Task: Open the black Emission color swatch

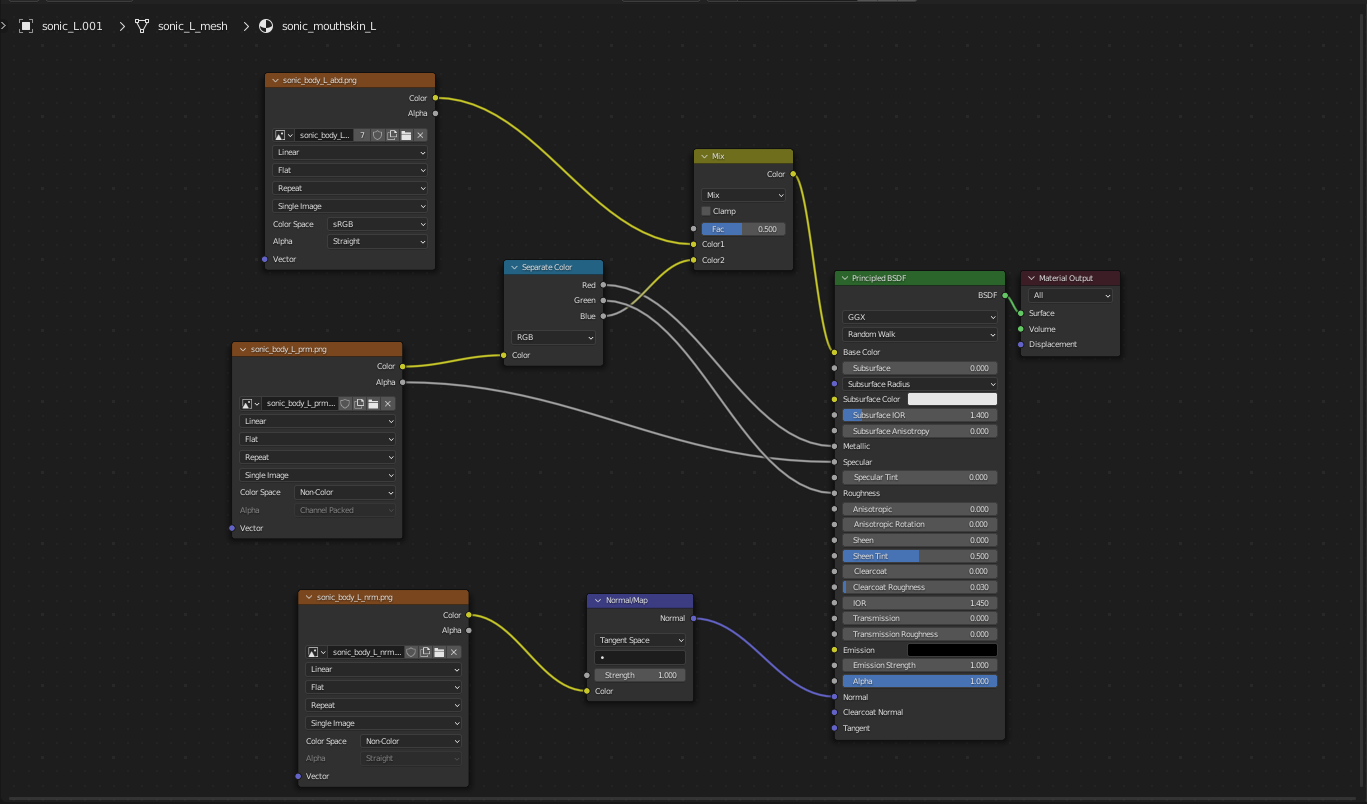Action: 952,650
